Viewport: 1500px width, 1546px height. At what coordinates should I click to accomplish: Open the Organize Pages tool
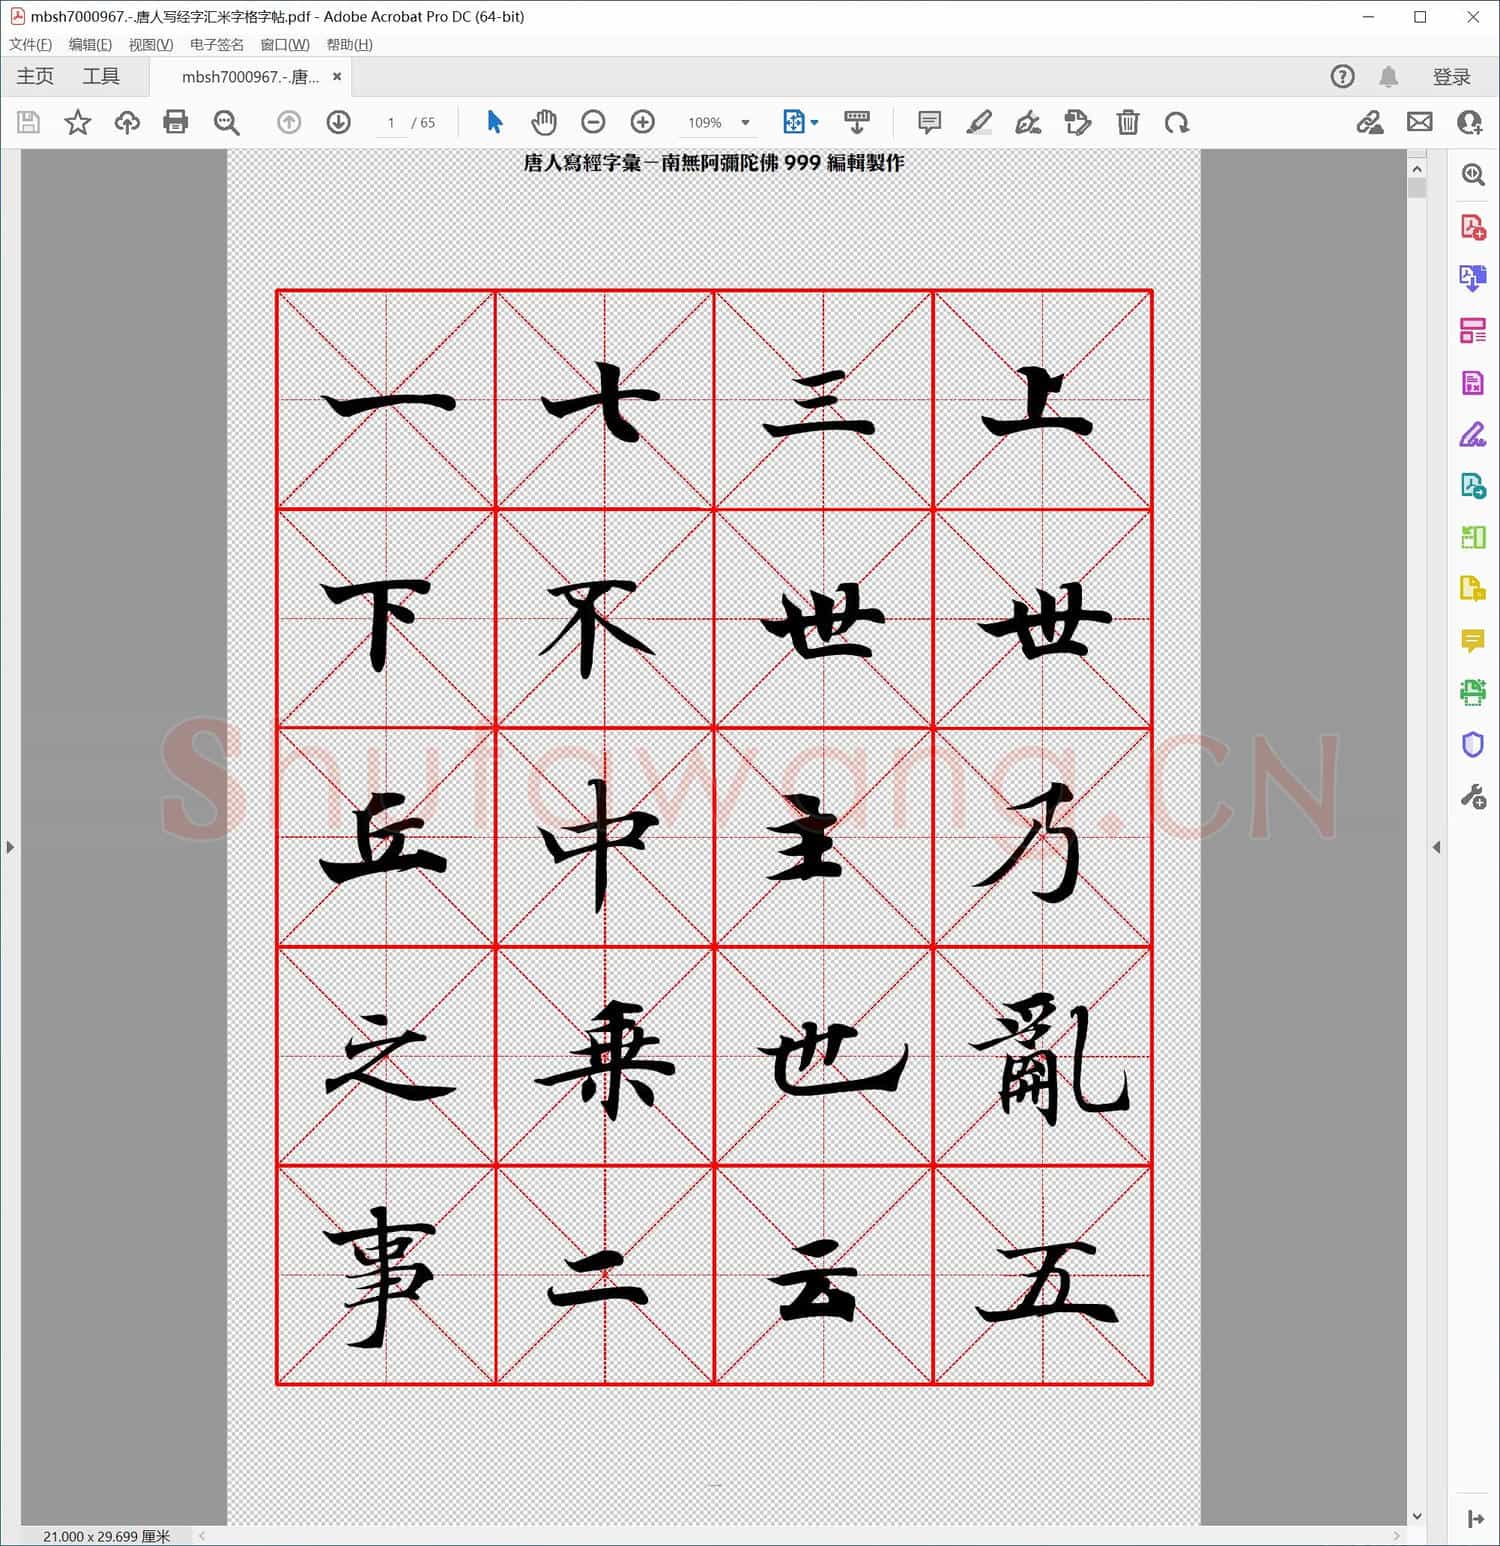pyautogui.click(x=1472, y=330)
